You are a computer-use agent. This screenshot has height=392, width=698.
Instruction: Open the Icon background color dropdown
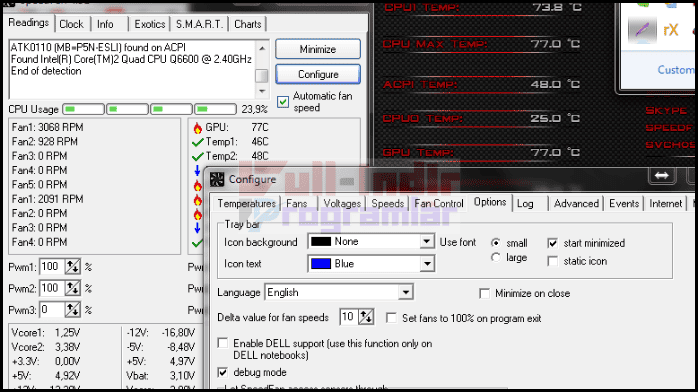click(x=426, y=242)
